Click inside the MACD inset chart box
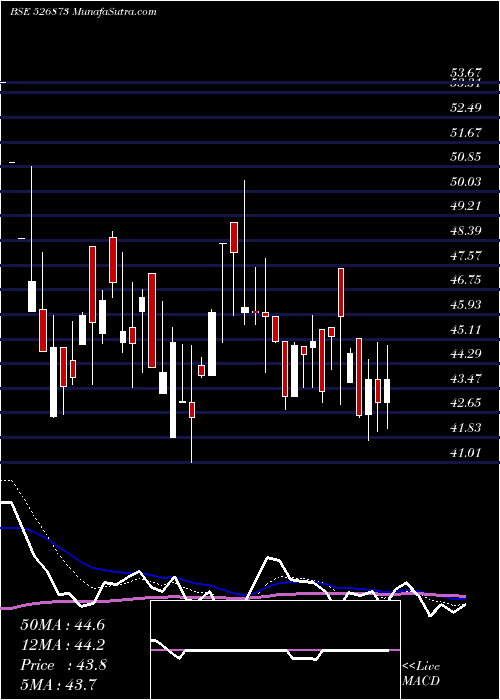Viewport: 500px width, 700px height. (x=275, y=650)
